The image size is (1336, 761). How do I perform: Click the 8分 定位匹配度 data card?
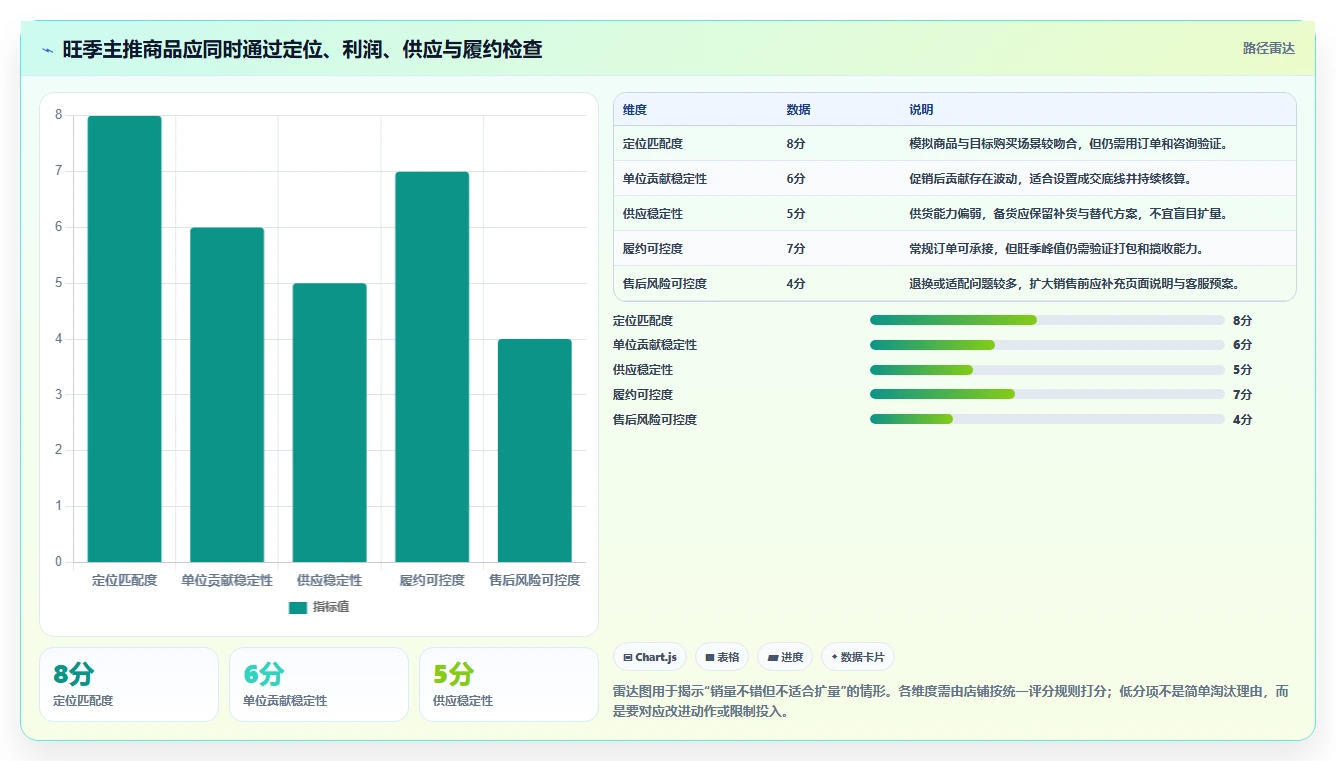pyautogui.click(x=129, y=684)
